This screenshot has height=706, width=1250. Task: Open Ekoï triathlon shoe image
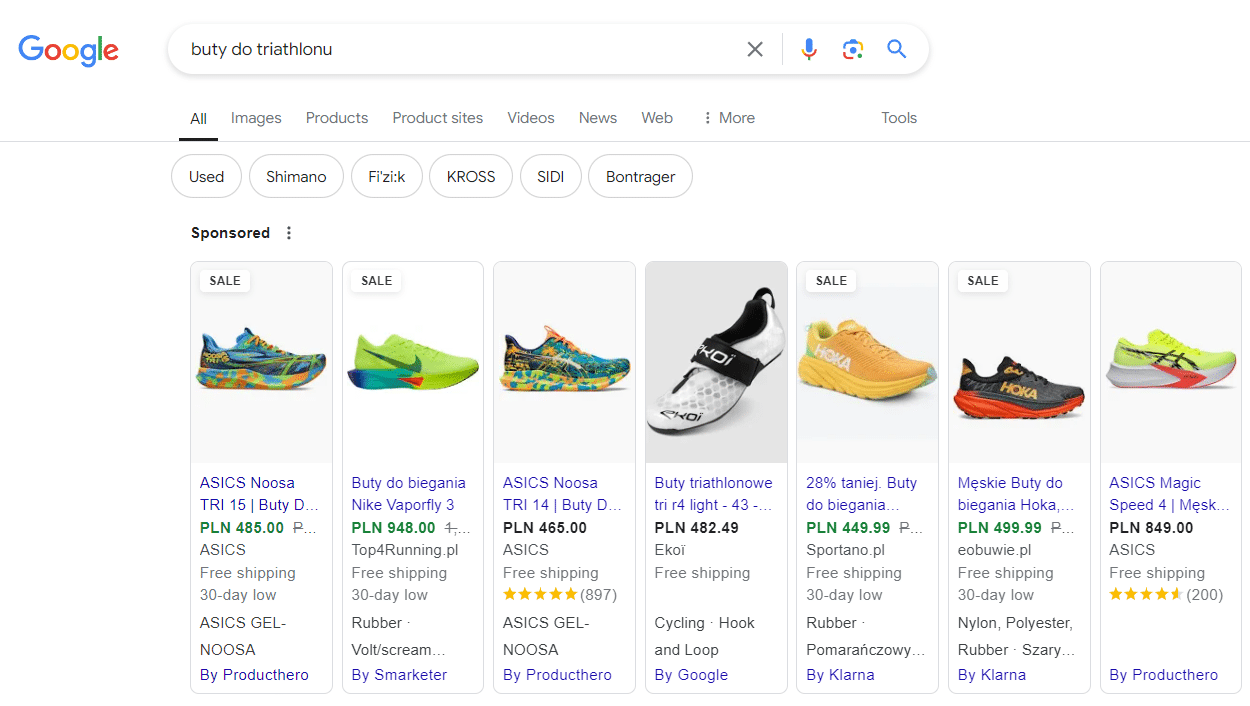pos(716,362)
